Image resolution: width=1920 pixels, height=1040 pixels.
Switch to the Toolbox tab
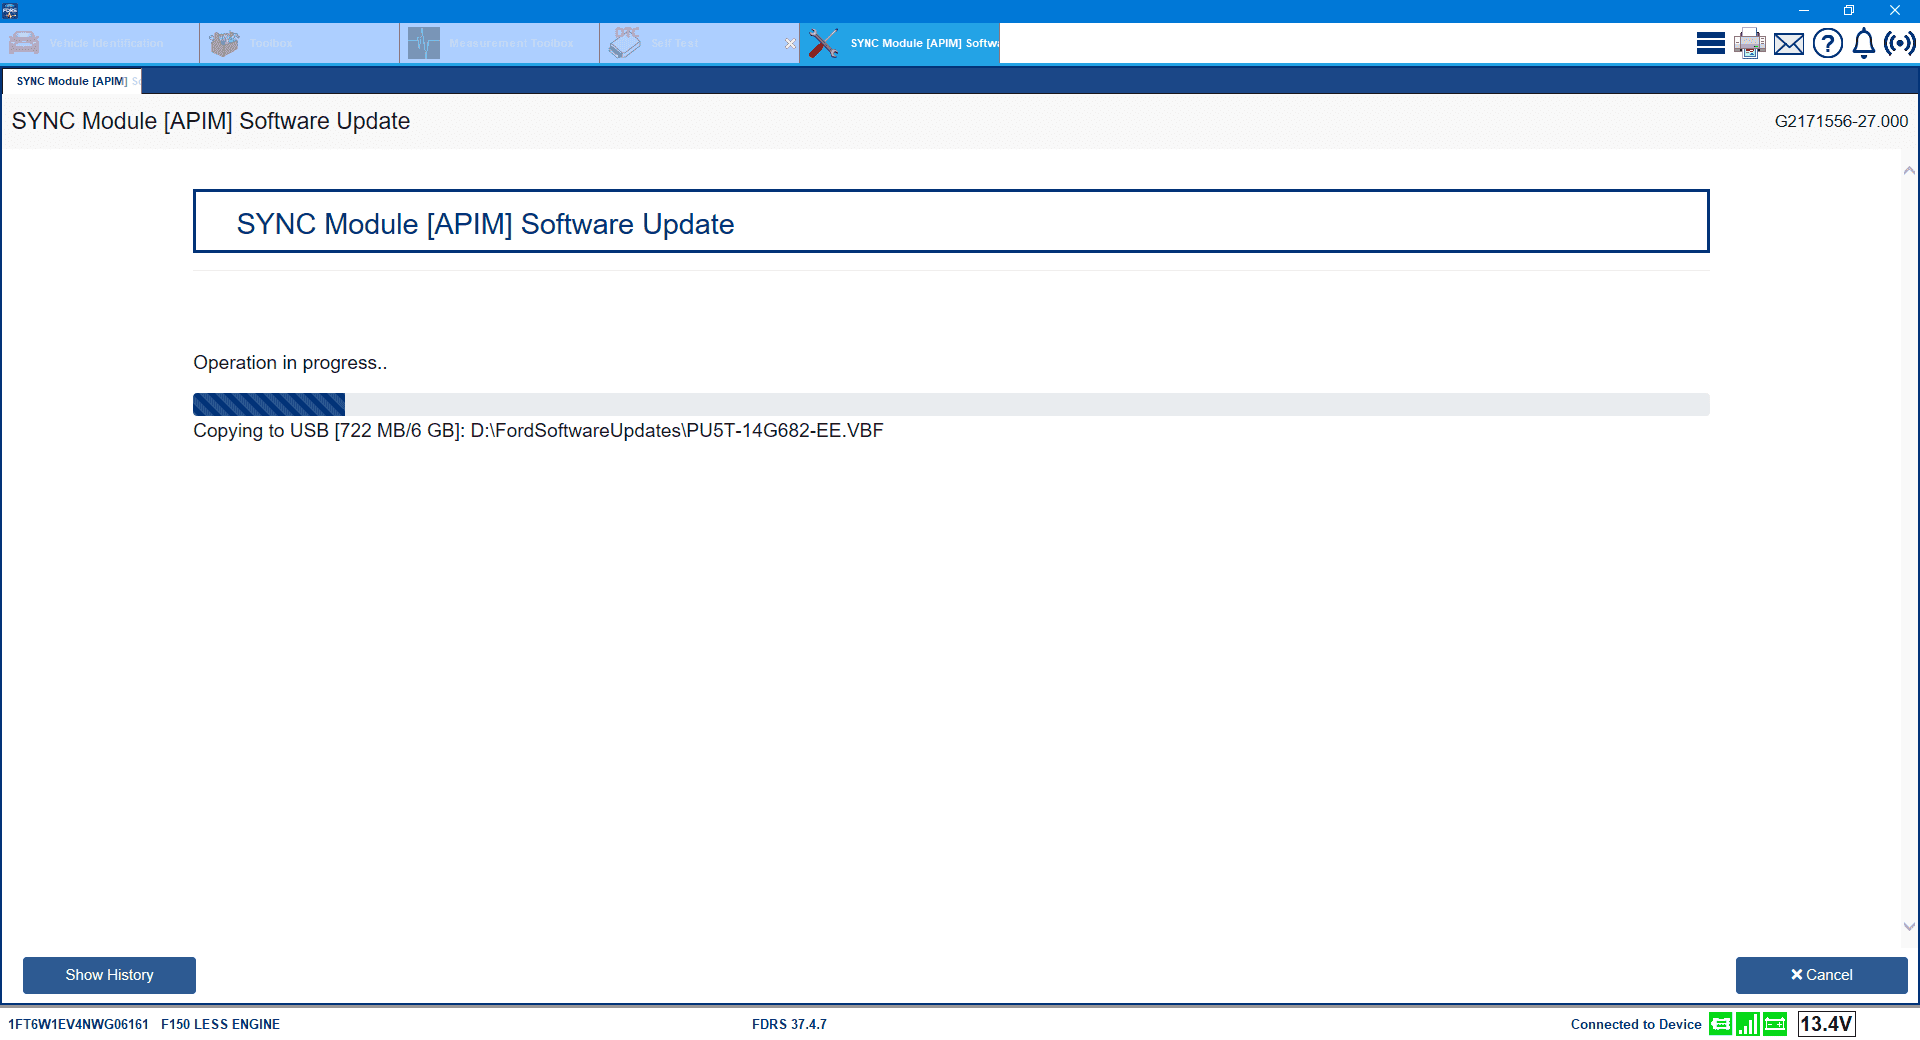pyautogui.click(x=300, y=44)
